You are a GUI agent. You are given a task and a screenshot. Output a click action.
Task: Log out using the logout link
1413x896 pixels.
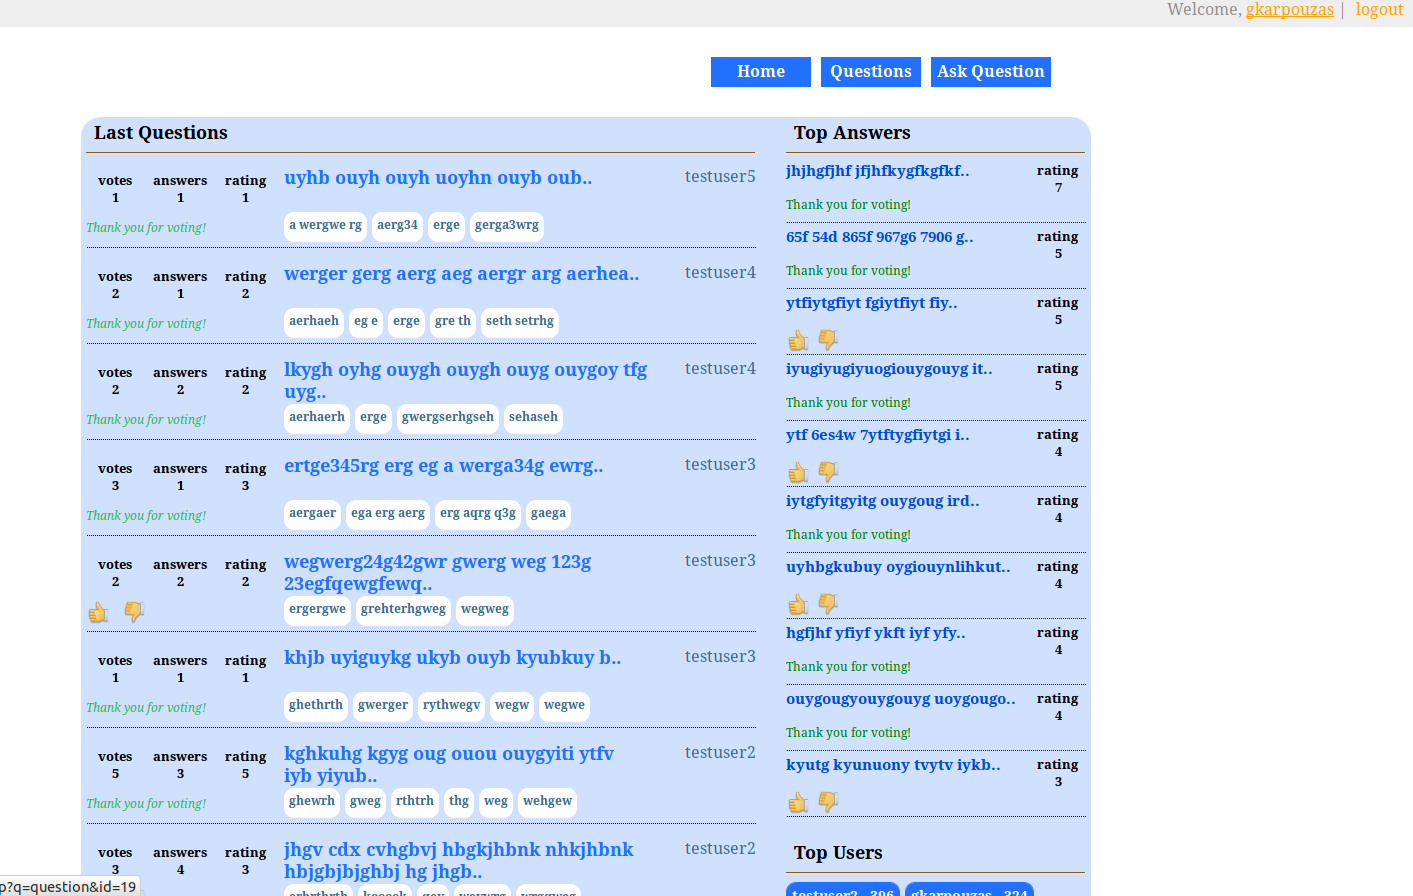1379,10
